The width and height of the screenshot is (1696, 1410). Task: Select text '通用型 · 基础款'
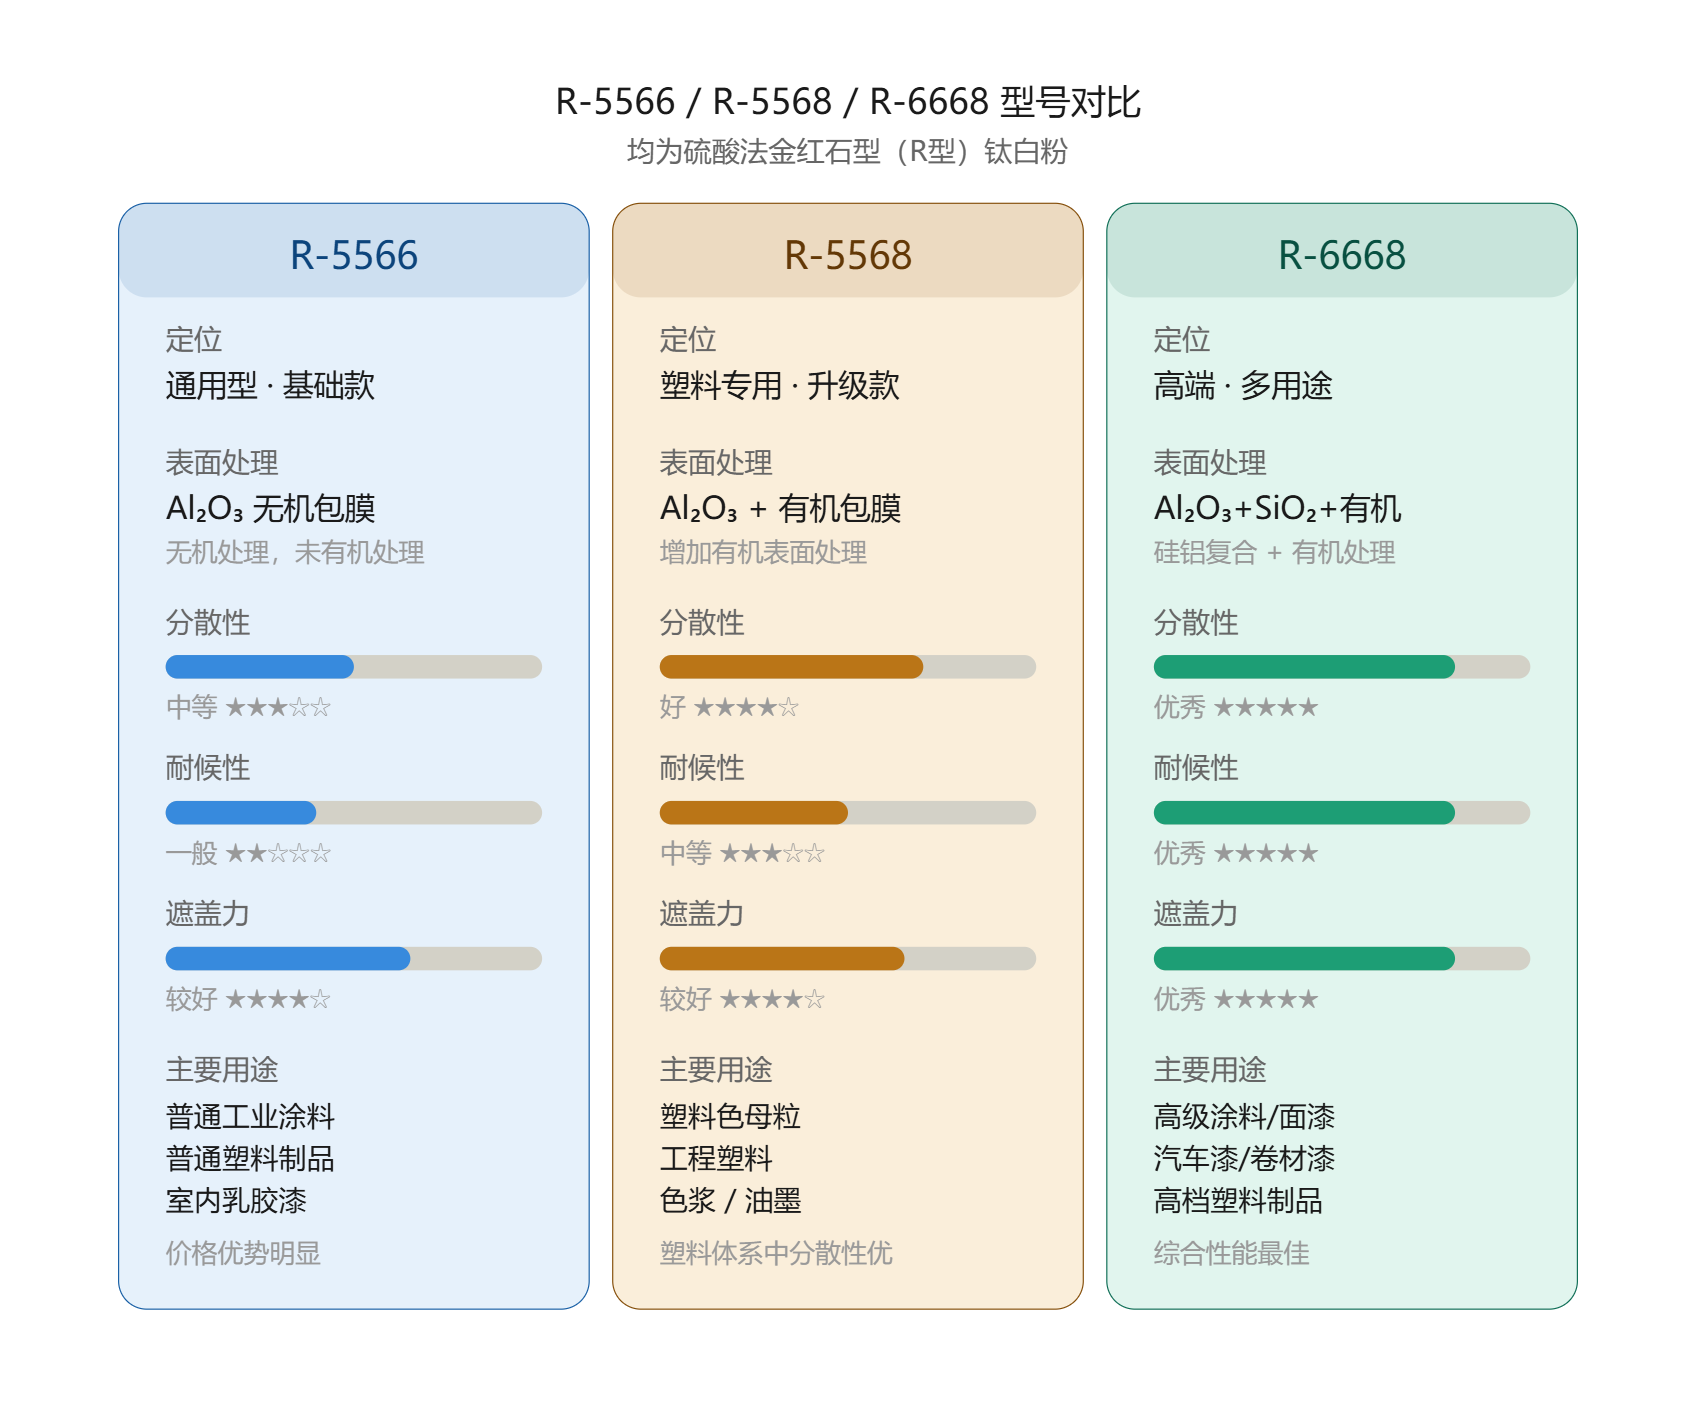[270, 386]
